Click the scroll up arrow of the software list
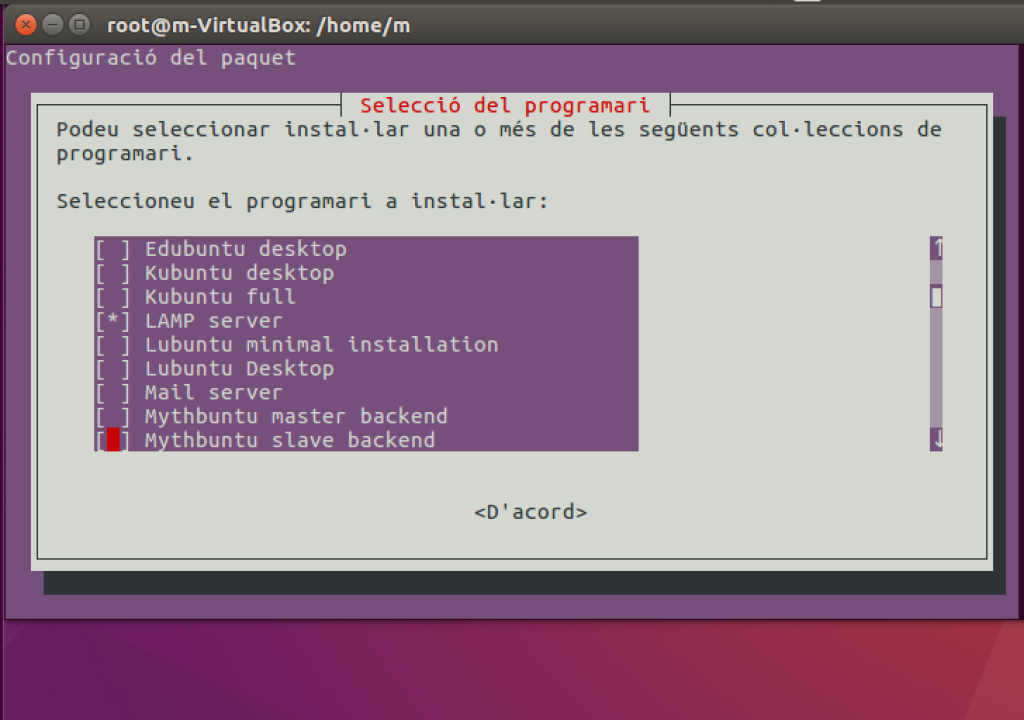 (936, 248)
